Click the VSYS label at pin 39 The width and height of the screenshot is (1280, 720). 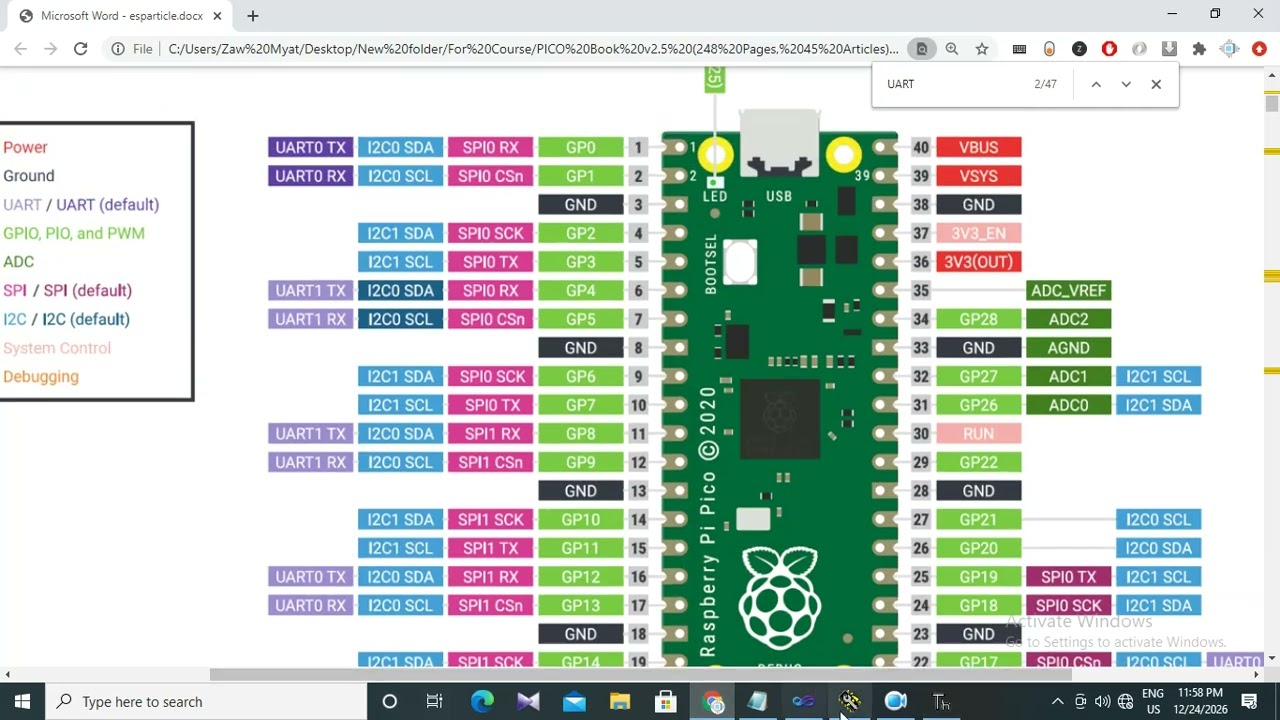978,176
